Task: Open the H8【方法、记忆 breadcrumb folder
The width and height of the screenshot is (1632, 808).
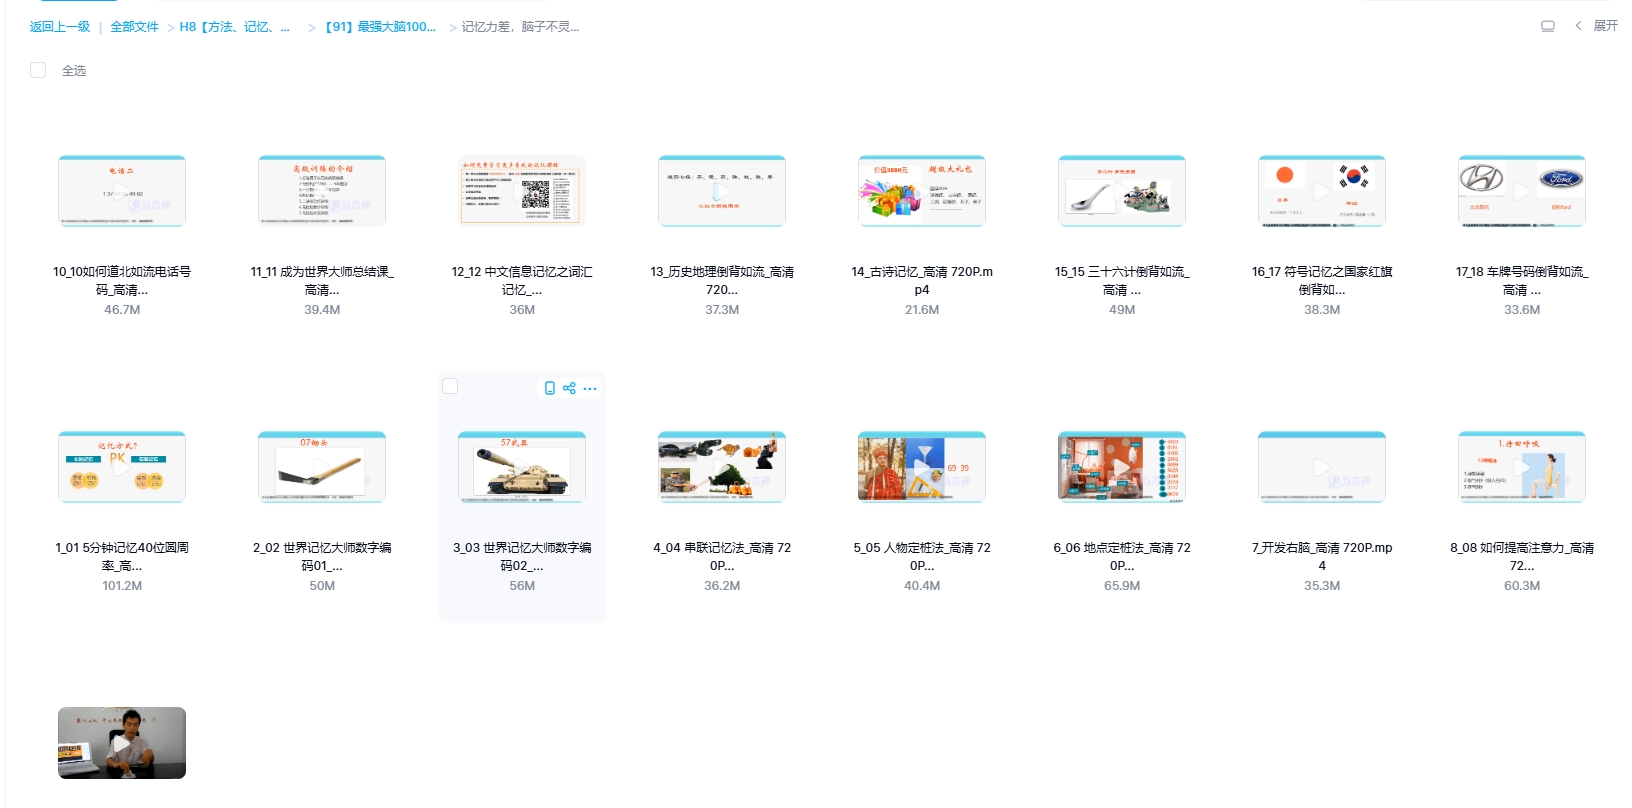Action: pyautogui.click(x=235, y=27)
